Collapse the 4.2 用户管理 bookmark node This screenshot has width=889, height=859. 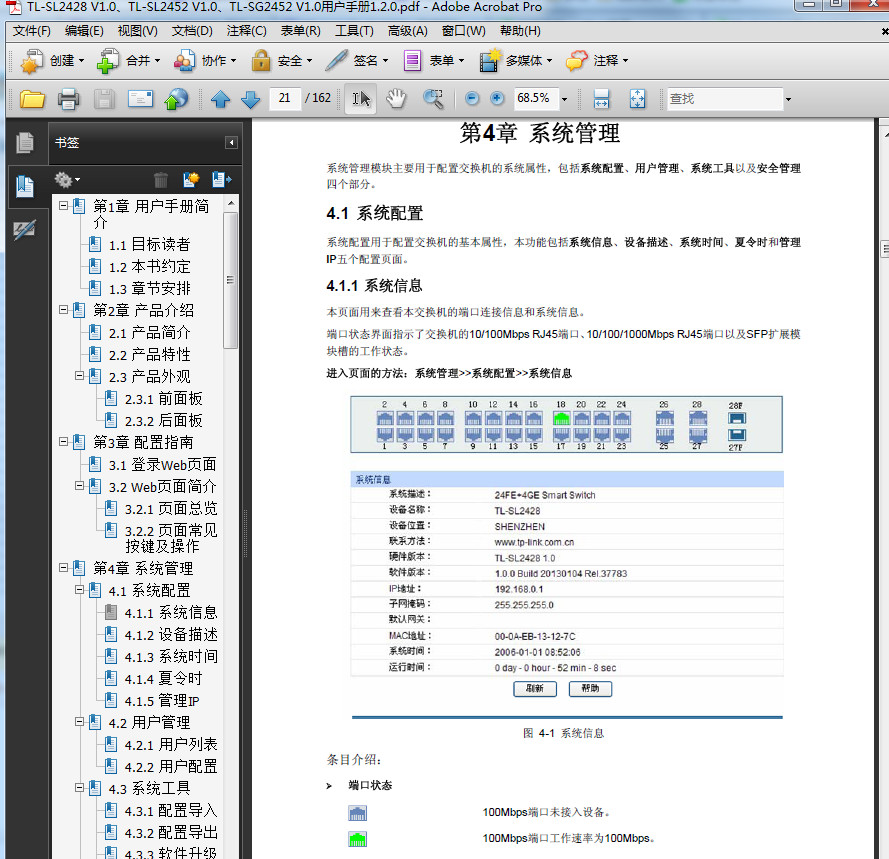(79, 722)
